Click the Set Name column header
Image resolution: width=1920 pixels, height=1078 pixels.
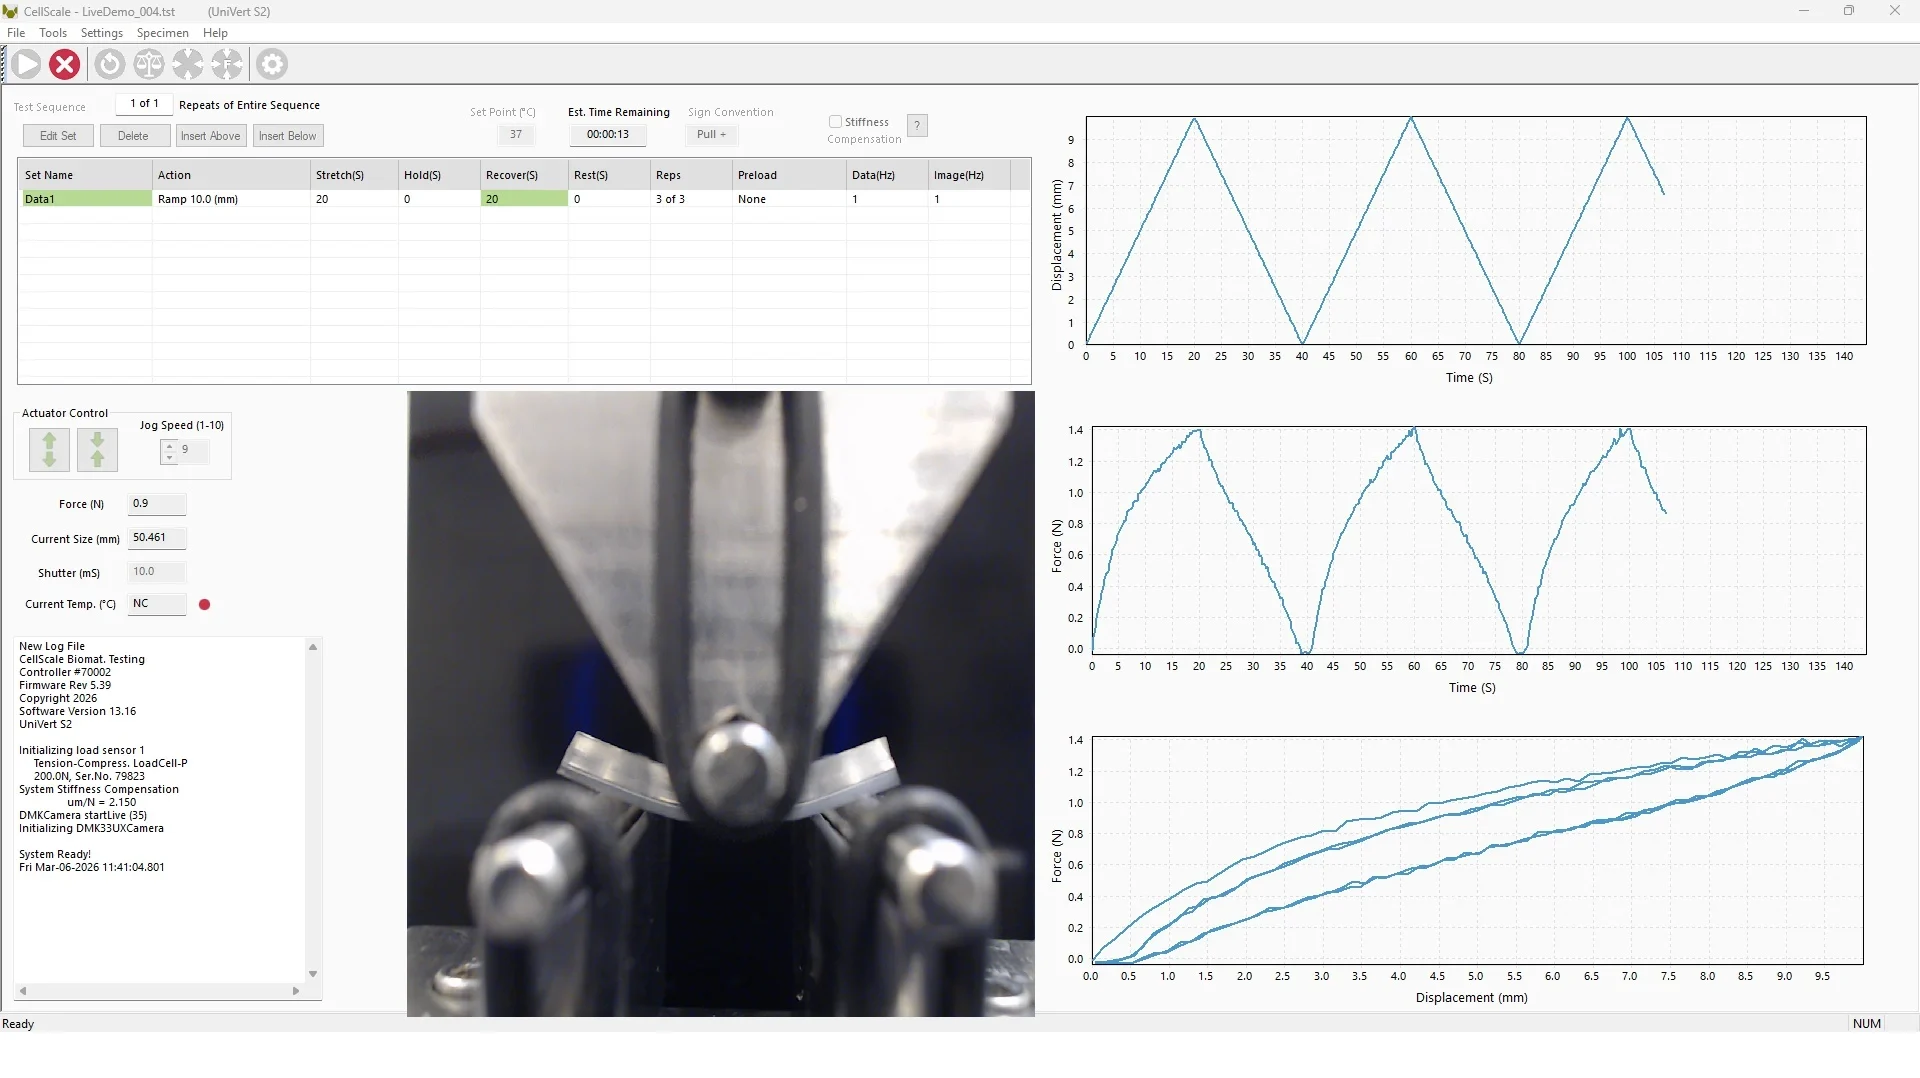point(86,175)
